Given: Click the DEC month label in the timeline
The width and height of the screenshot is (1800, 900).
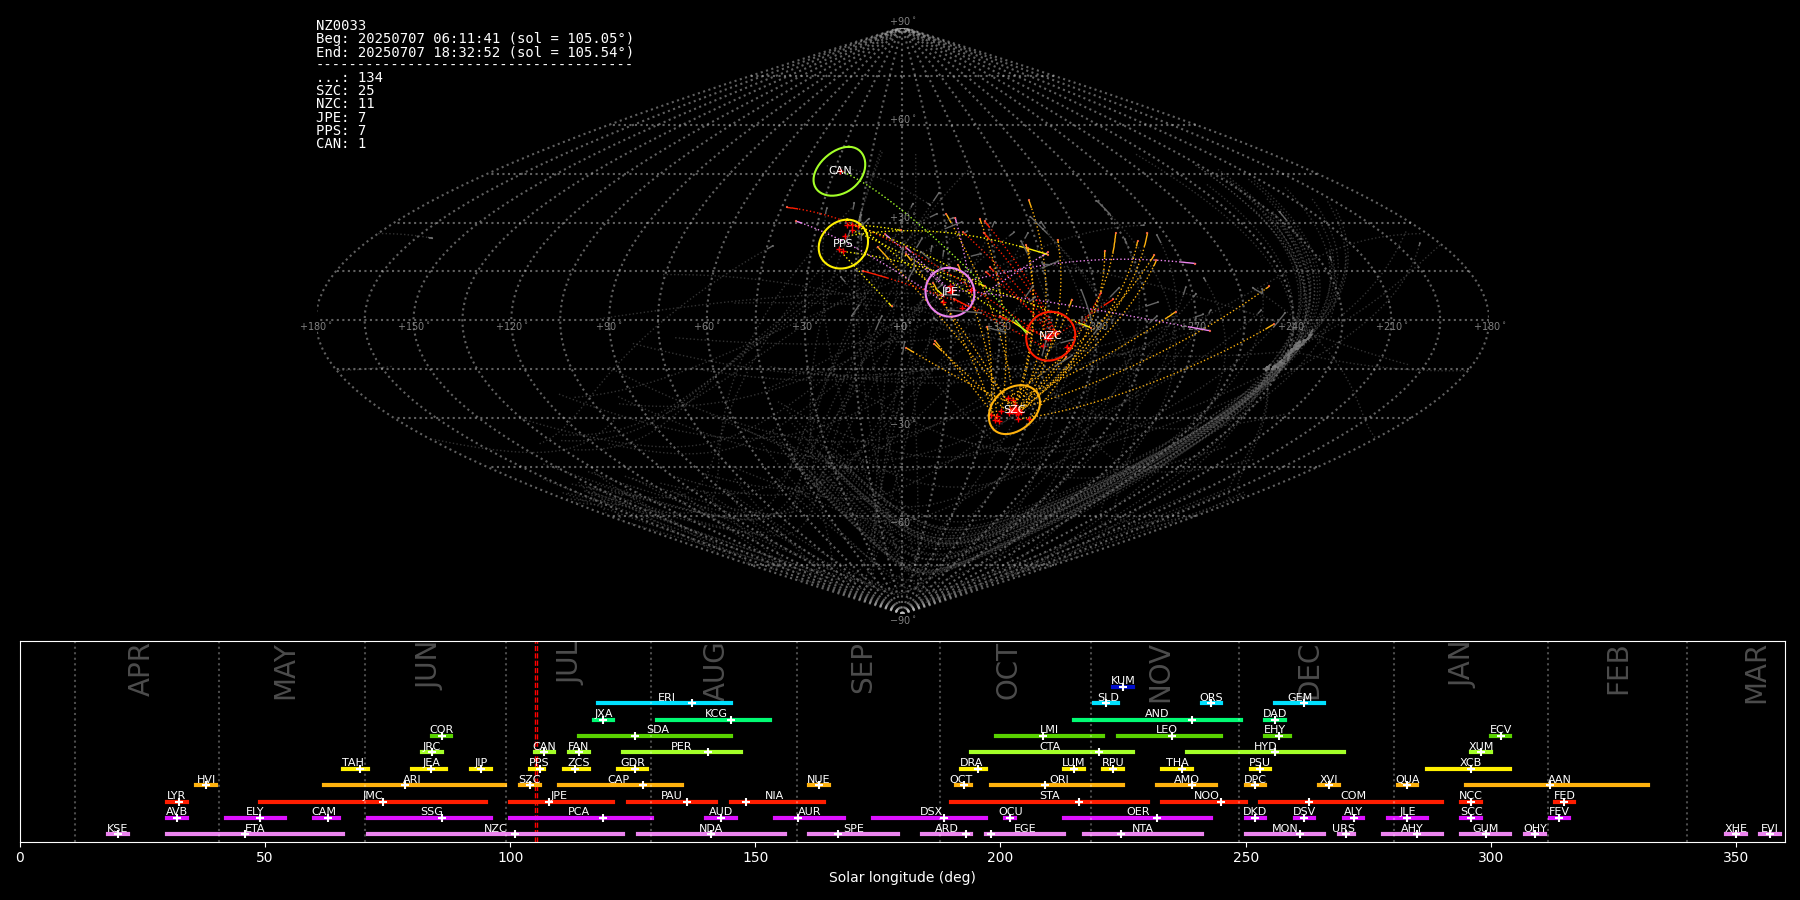Looking at the screenshot, I should coord(1309,672).
